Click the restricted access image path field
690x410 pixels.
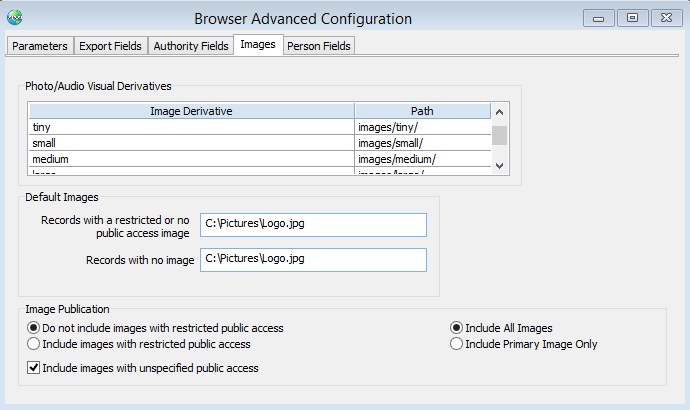click(313, 225)
